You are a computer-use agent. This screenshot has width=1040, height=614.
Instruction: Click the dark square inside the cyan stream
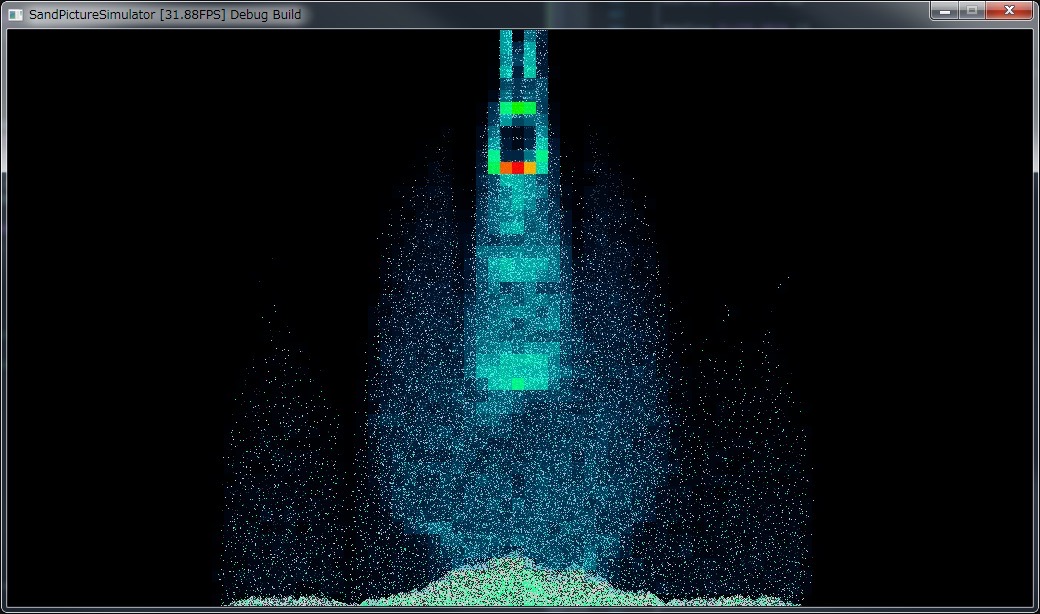[x=519, y=140]
